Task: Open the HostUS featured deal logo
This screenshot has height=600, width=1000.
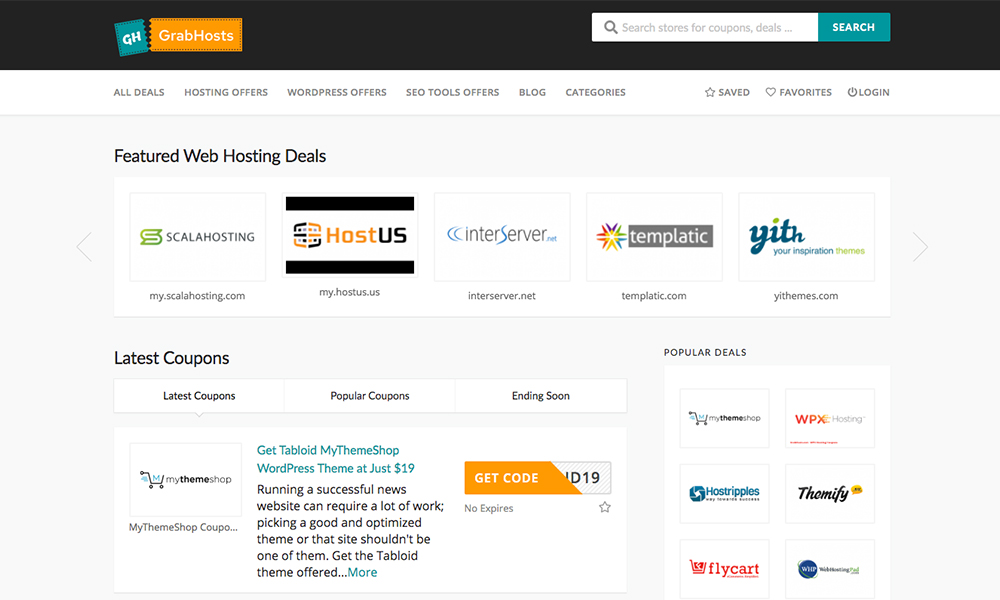Action: pyautogui.click(x=350, y=236)
